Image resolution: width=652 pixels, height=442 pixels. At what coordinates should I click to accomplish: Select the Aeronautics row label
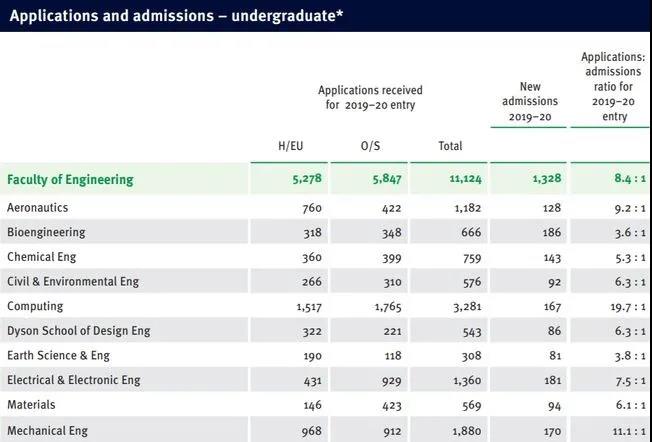[38, 207]
